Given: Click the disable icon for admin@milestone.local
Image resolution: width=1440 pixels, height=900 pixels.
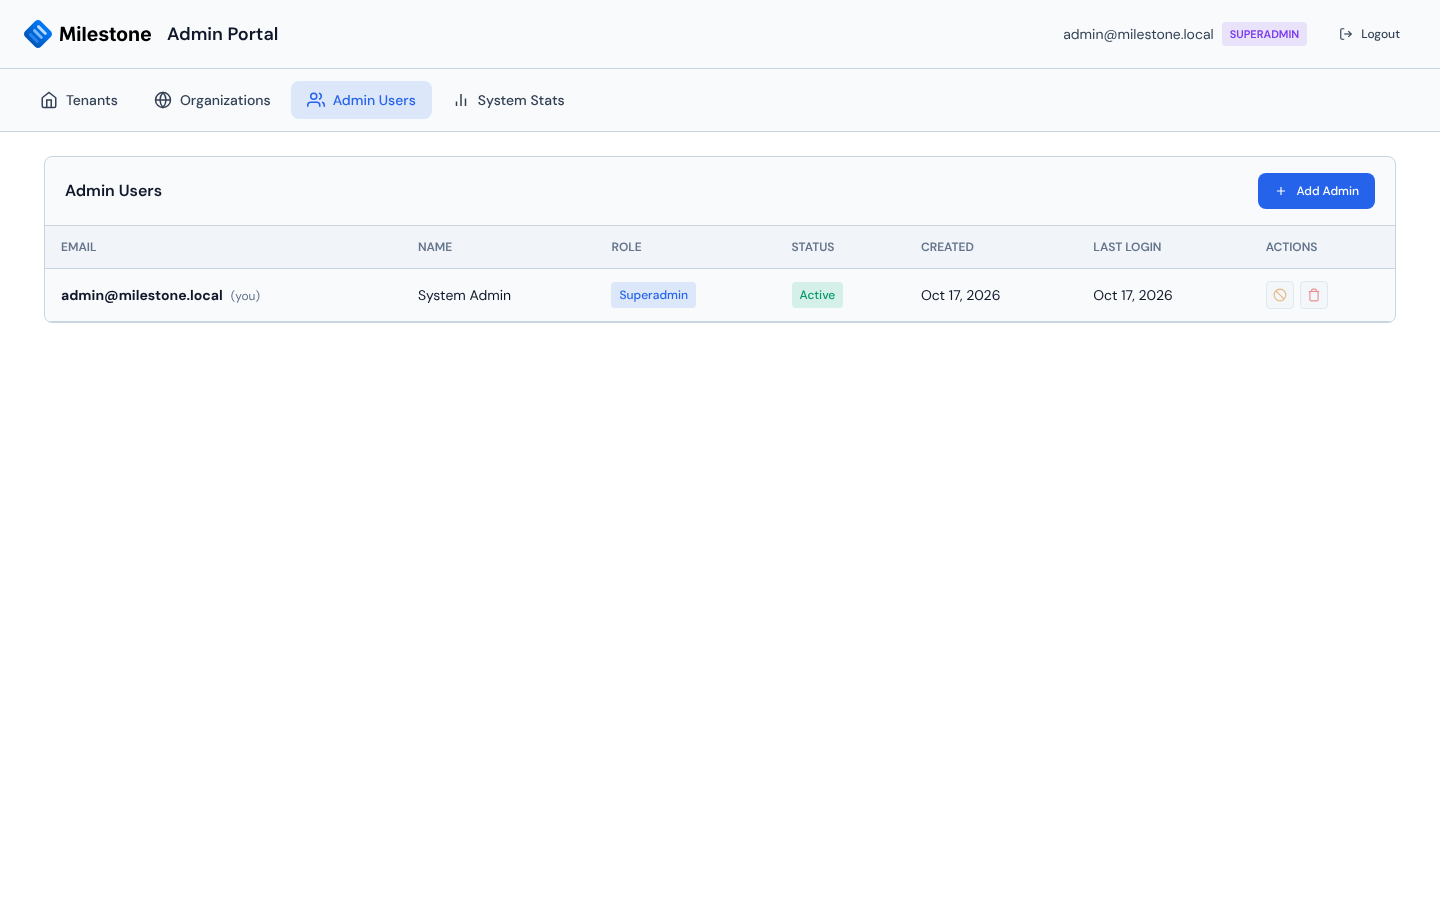Looking at the screenshot, I should pos(1280,295).
